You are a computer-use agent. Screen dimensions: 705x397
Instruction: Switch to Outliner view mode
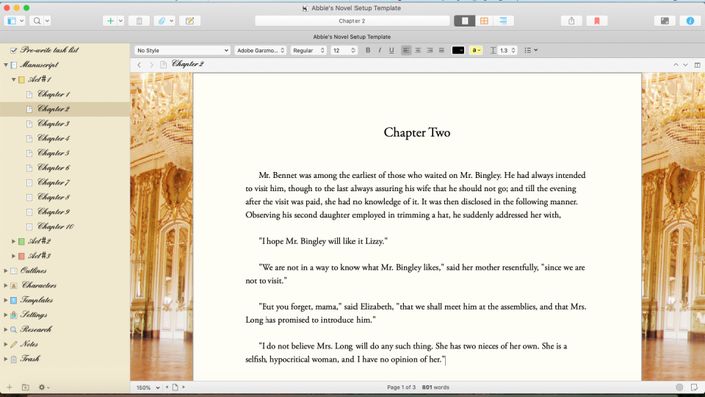point(503,21)
